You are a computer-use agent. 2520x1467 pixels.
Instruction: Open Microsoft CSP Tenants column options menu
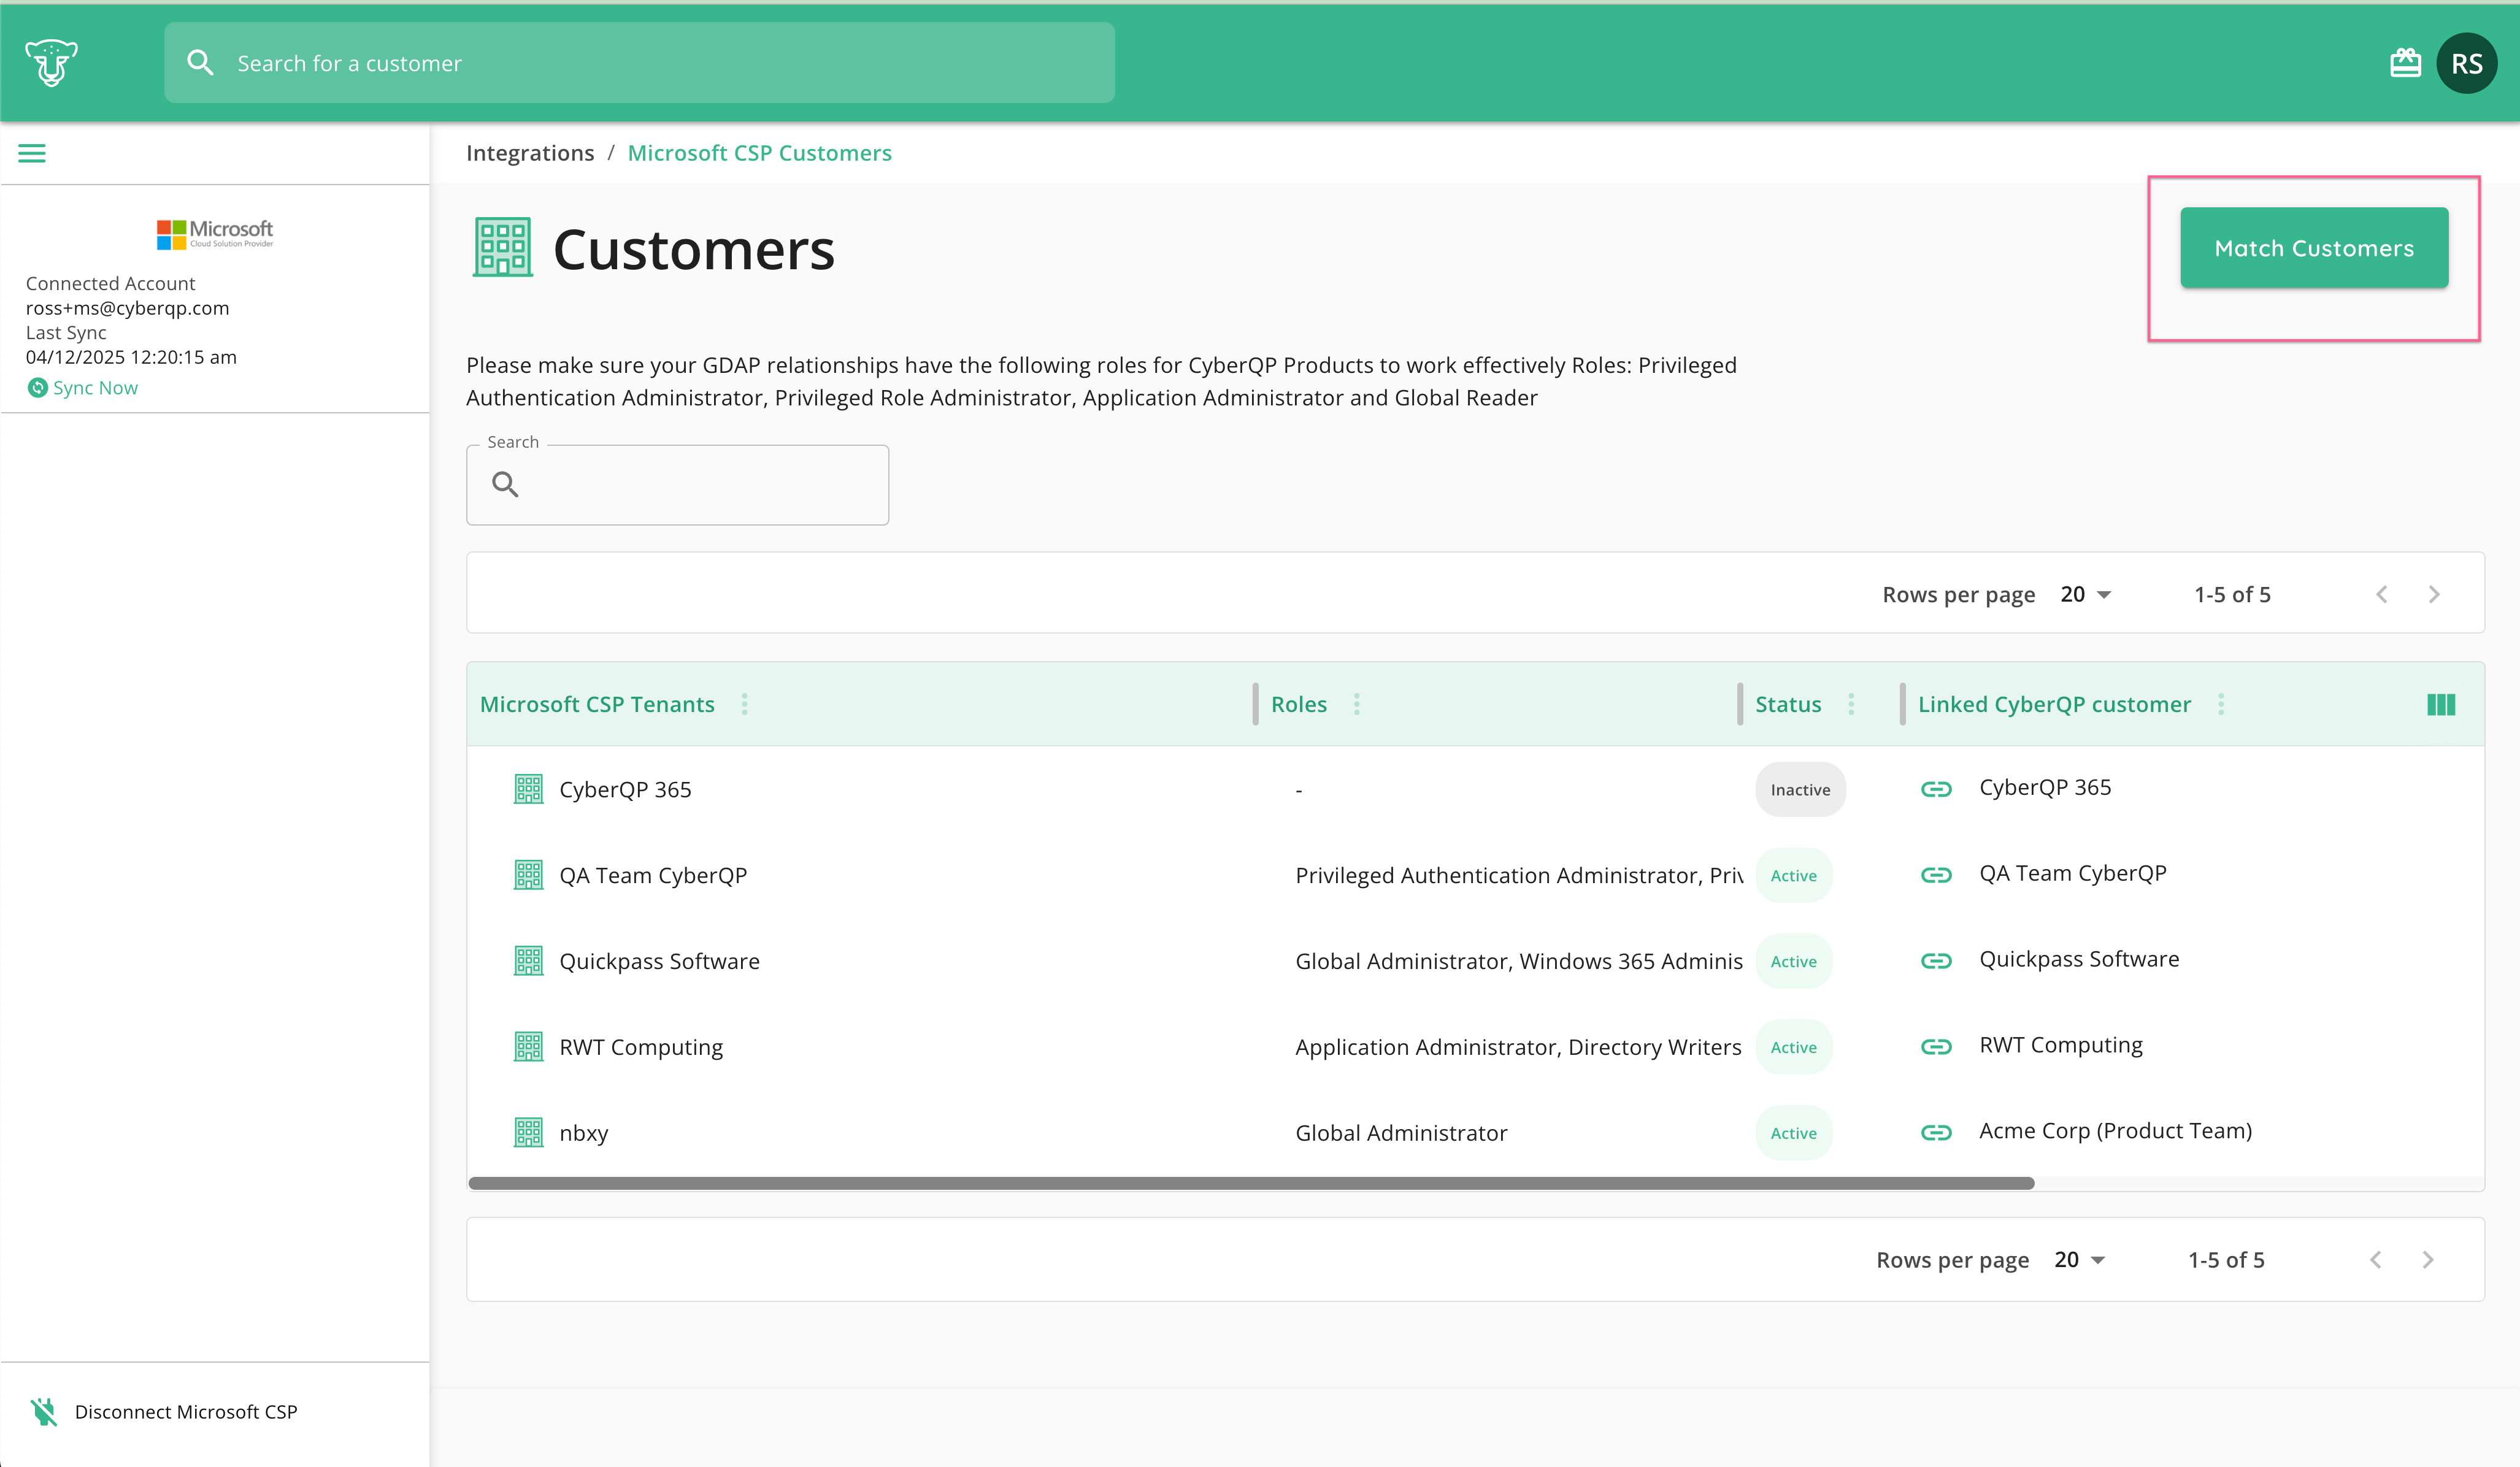coord(745,704)
